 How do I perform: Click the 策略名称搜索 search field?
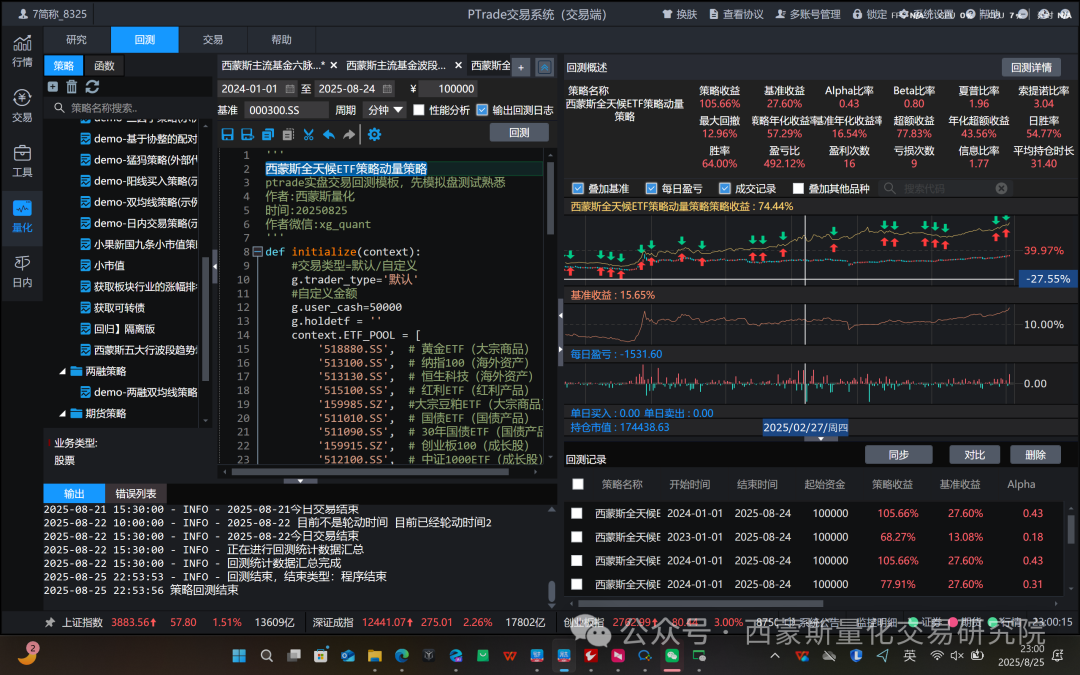131,107
